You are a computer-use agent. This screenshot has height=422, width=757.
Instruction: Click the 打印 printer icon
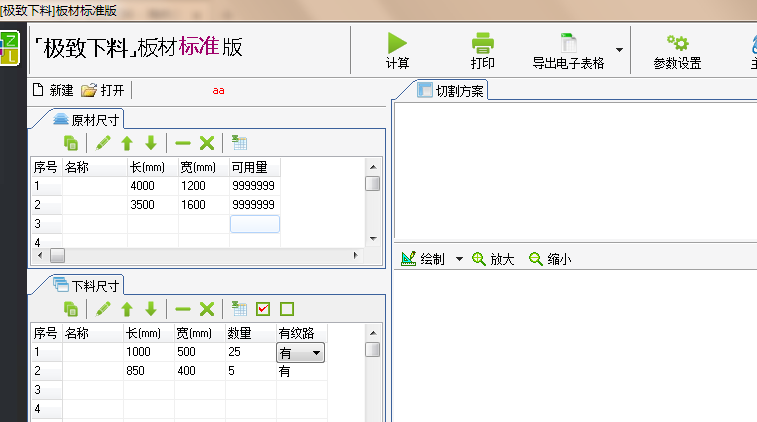coord(482,43)
